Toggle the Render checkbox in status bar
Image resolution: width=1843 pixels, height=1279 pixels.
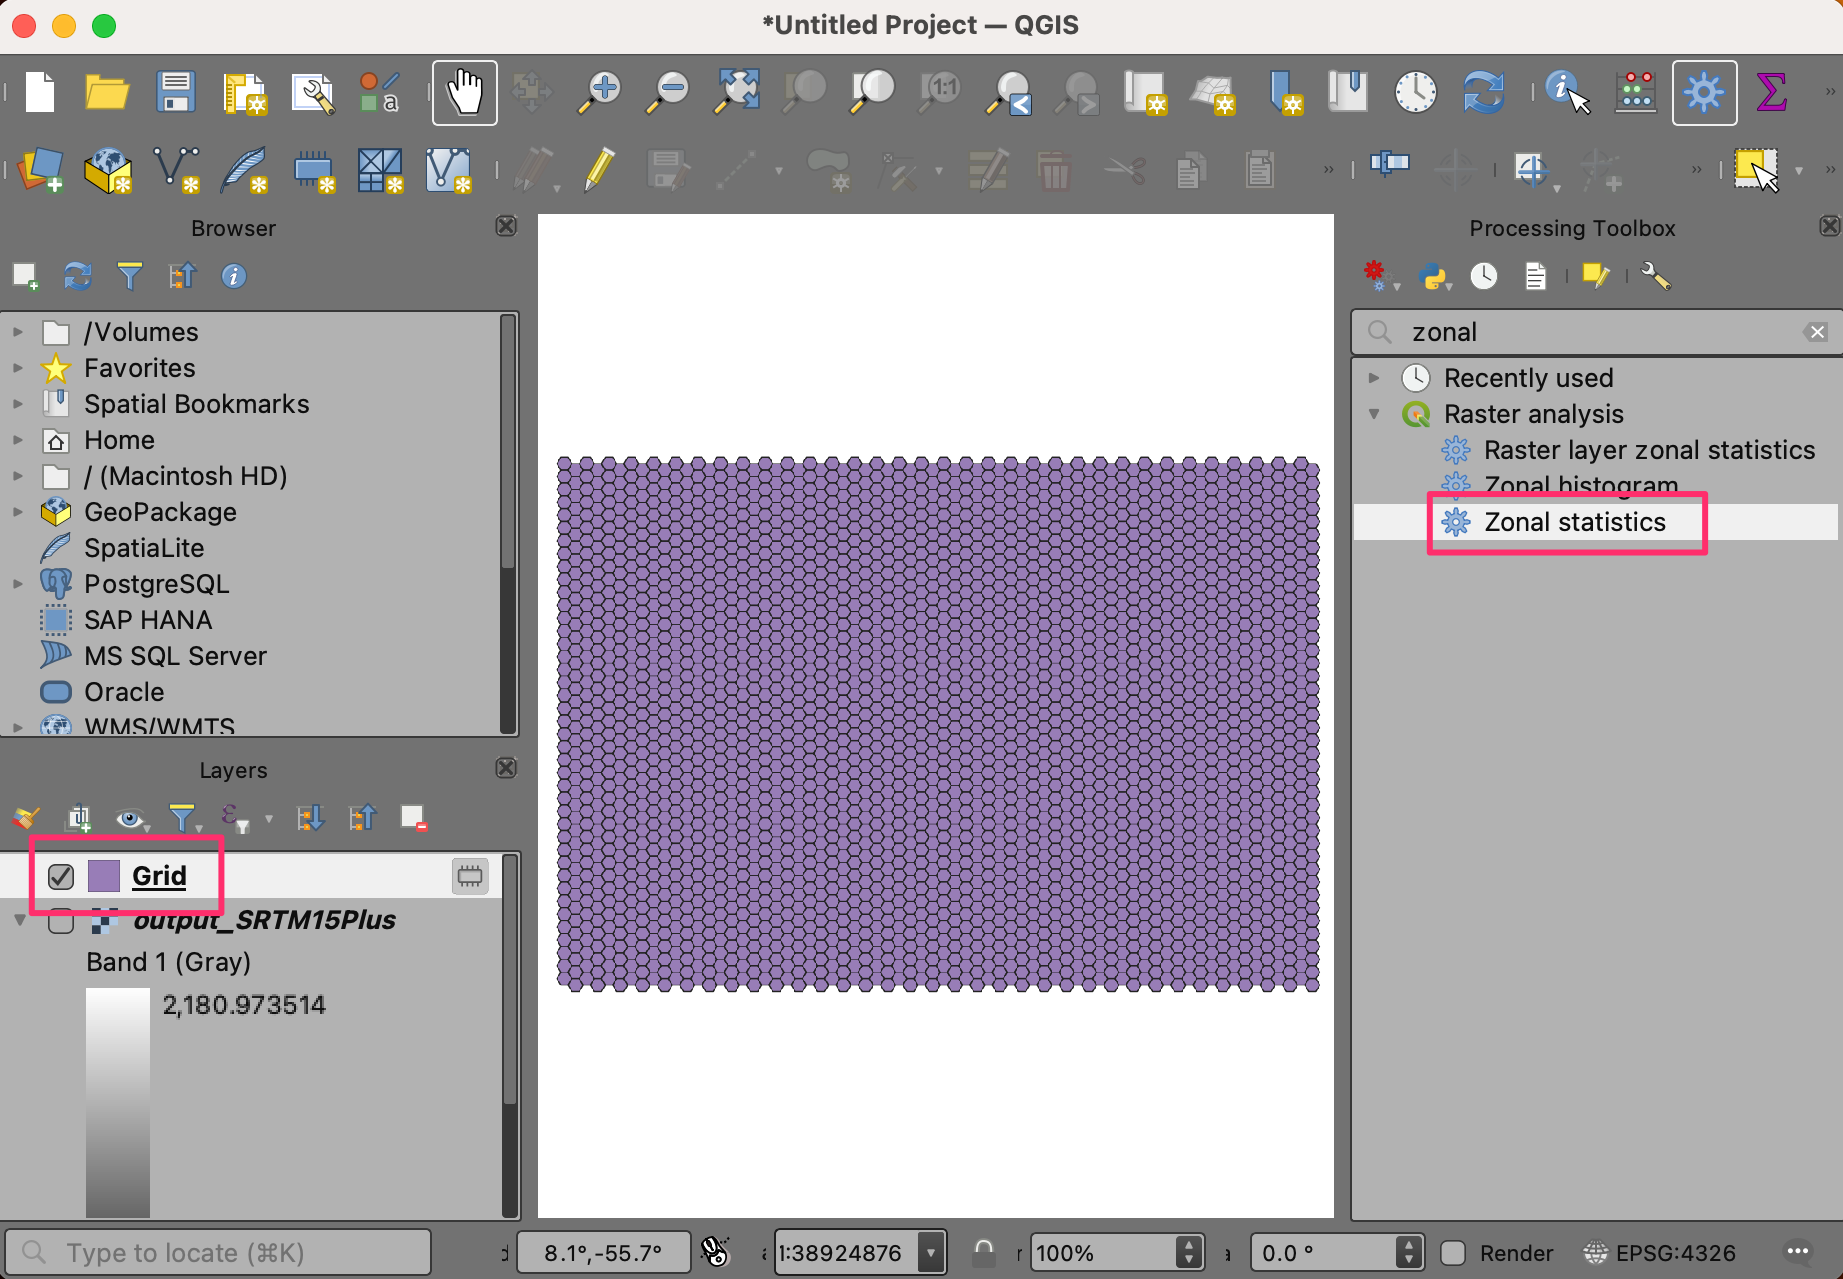pos(1453,1253)
